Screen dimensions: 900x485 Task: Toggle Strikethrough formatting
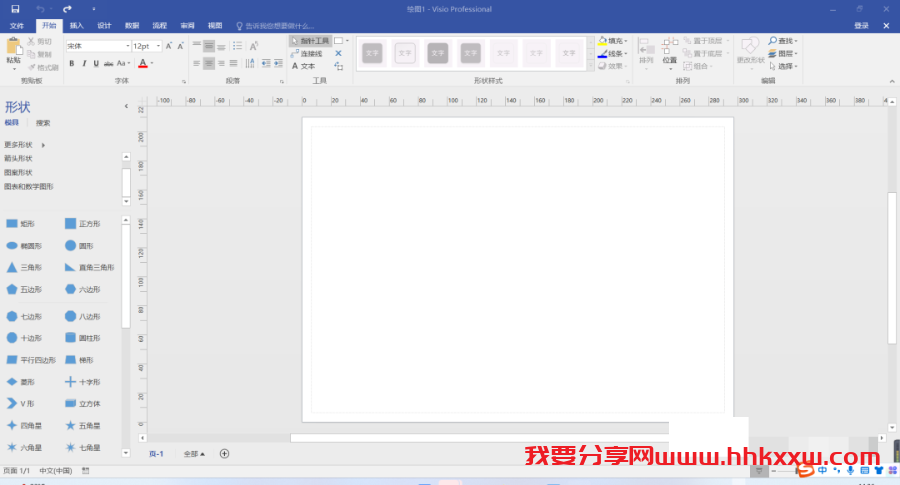pyautogui.click(x=108, y=63)
